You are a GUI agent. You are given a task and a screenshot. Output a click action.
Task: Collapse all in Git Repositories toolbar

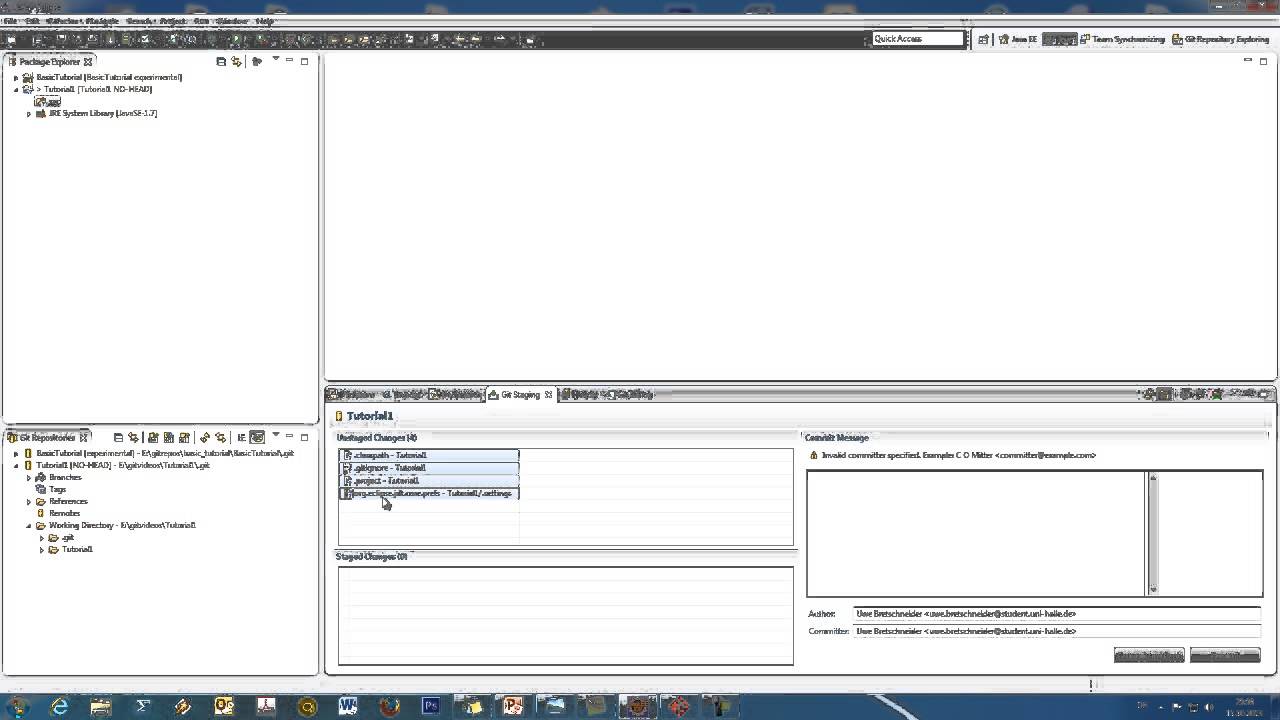(x=118, y=437)
